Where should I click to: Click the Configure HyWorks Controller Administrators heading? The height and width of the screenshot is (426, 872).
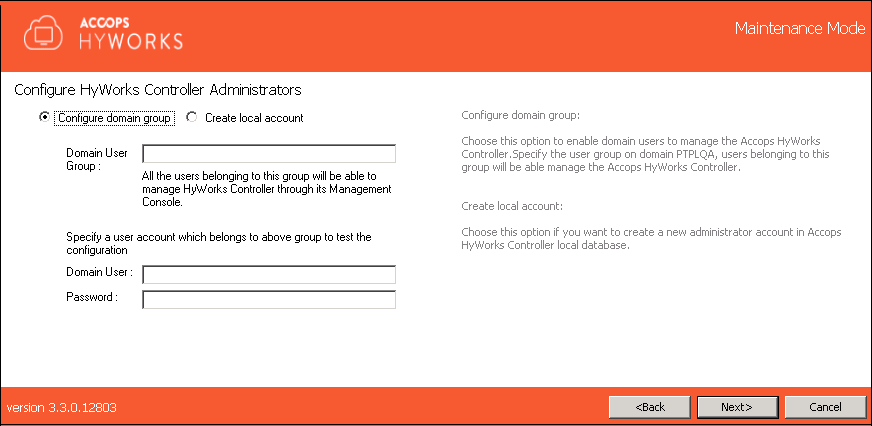point(158,90)
